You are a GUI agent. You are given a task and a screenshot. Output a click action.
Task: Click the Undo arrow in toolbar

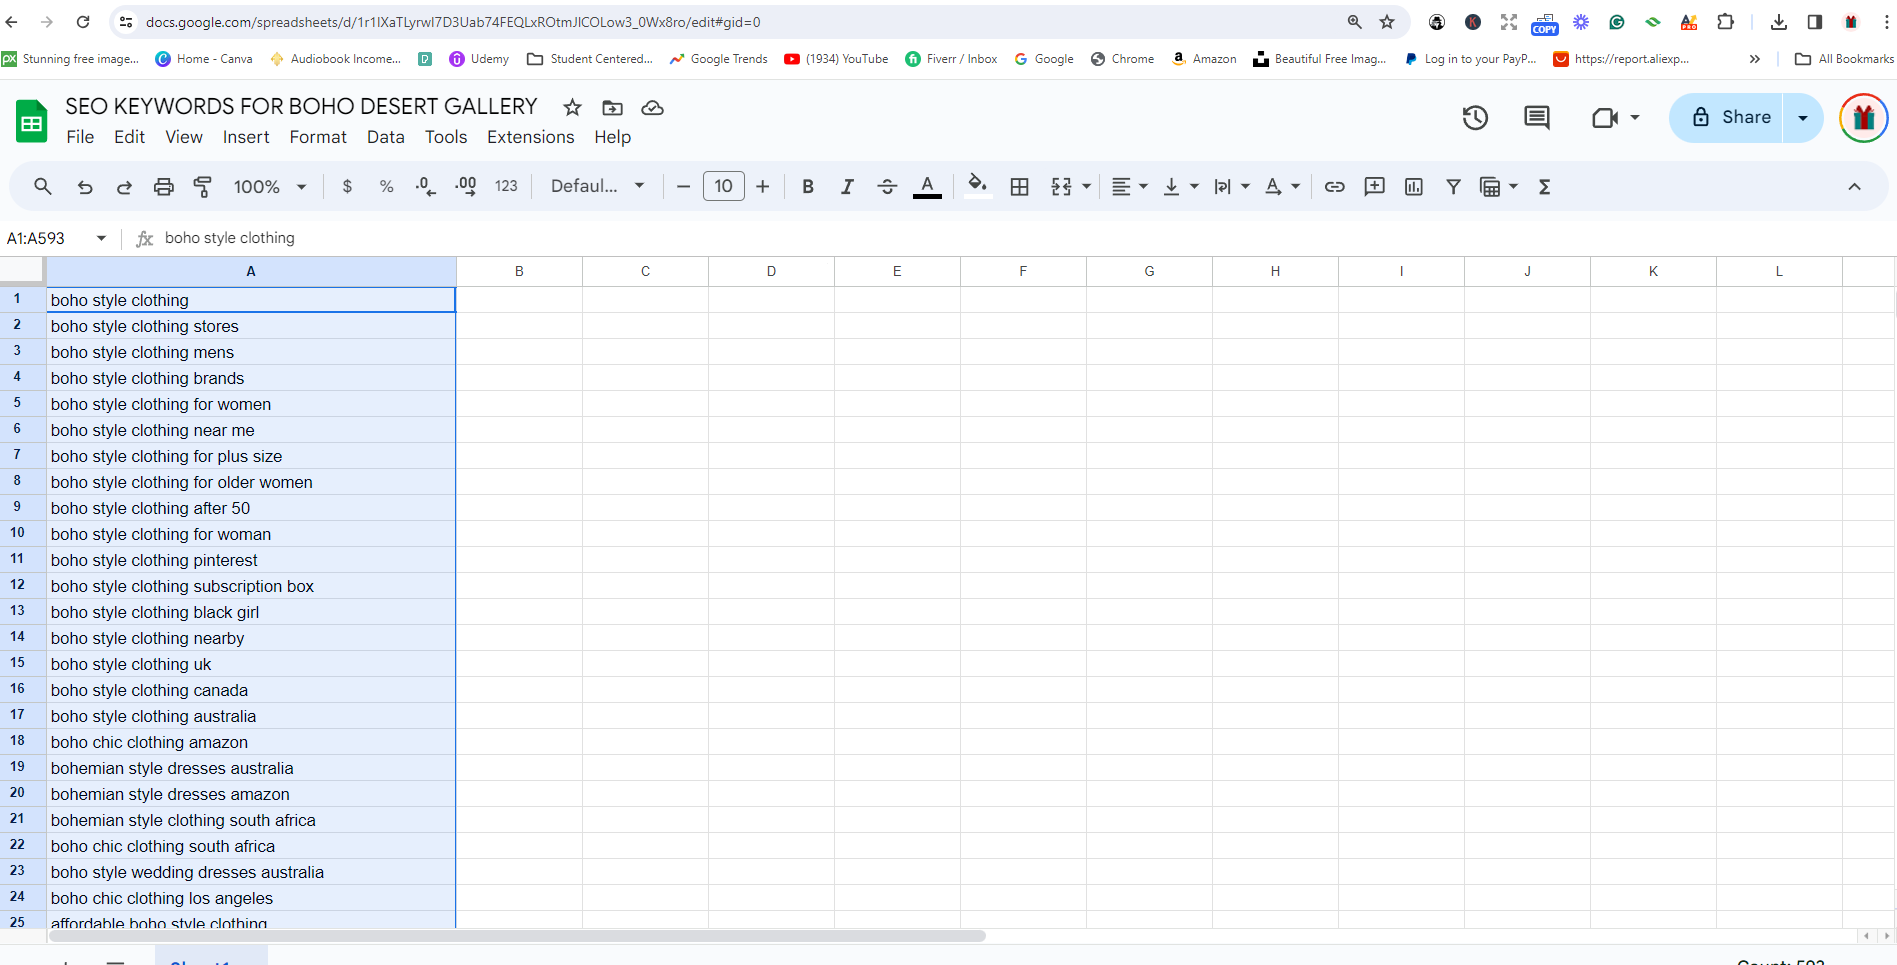[x=85, y=186]
